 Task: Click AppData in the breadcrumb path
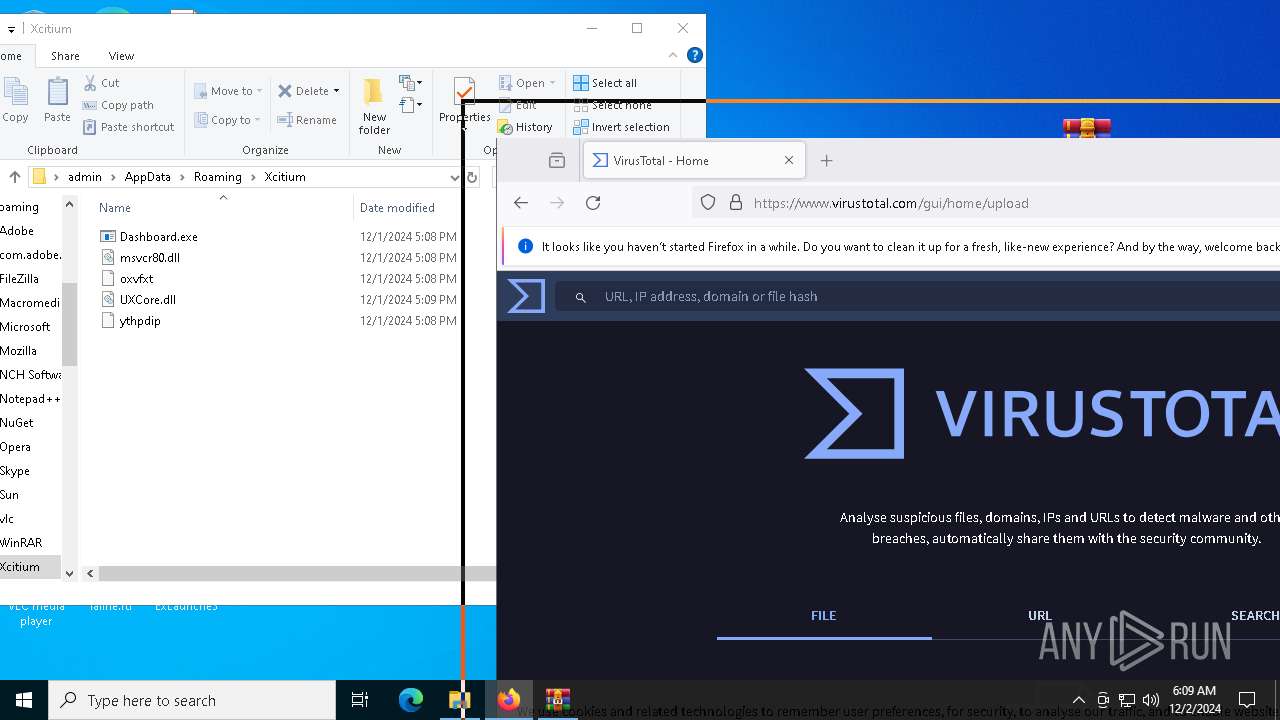click(148, 177)
